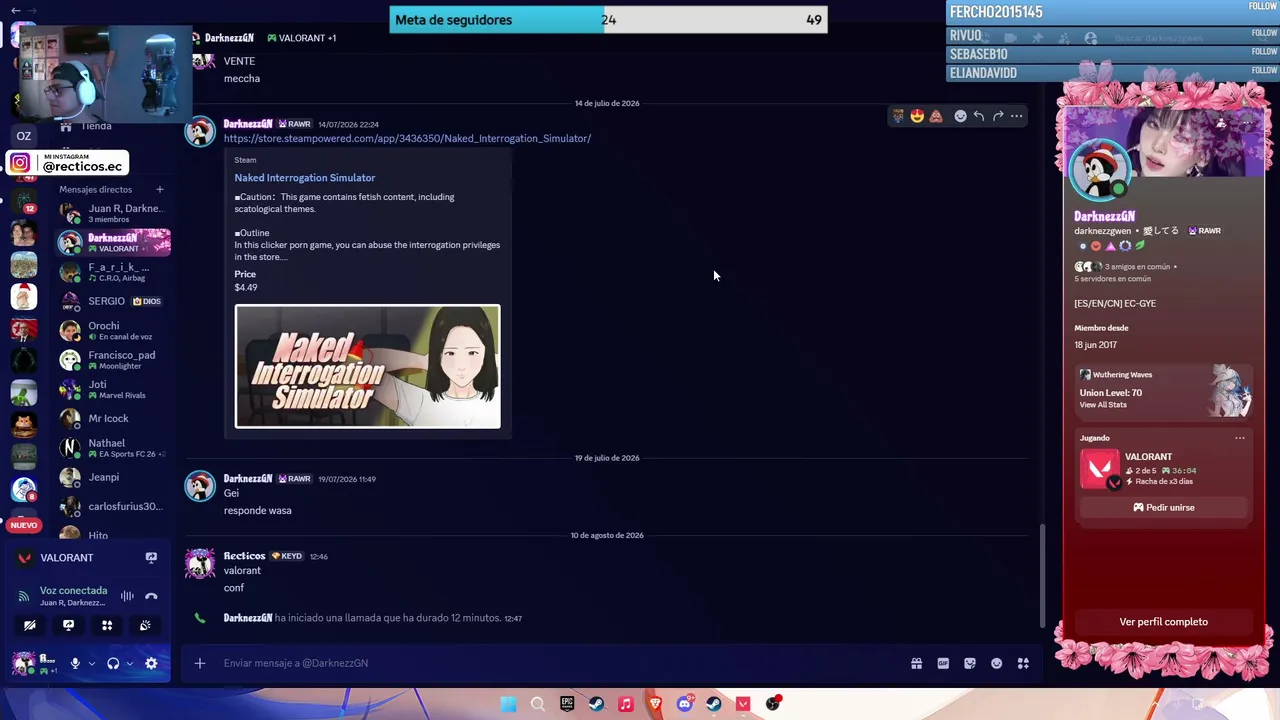
Task: Share your screen from the voice panel
Action: (68, 625)
